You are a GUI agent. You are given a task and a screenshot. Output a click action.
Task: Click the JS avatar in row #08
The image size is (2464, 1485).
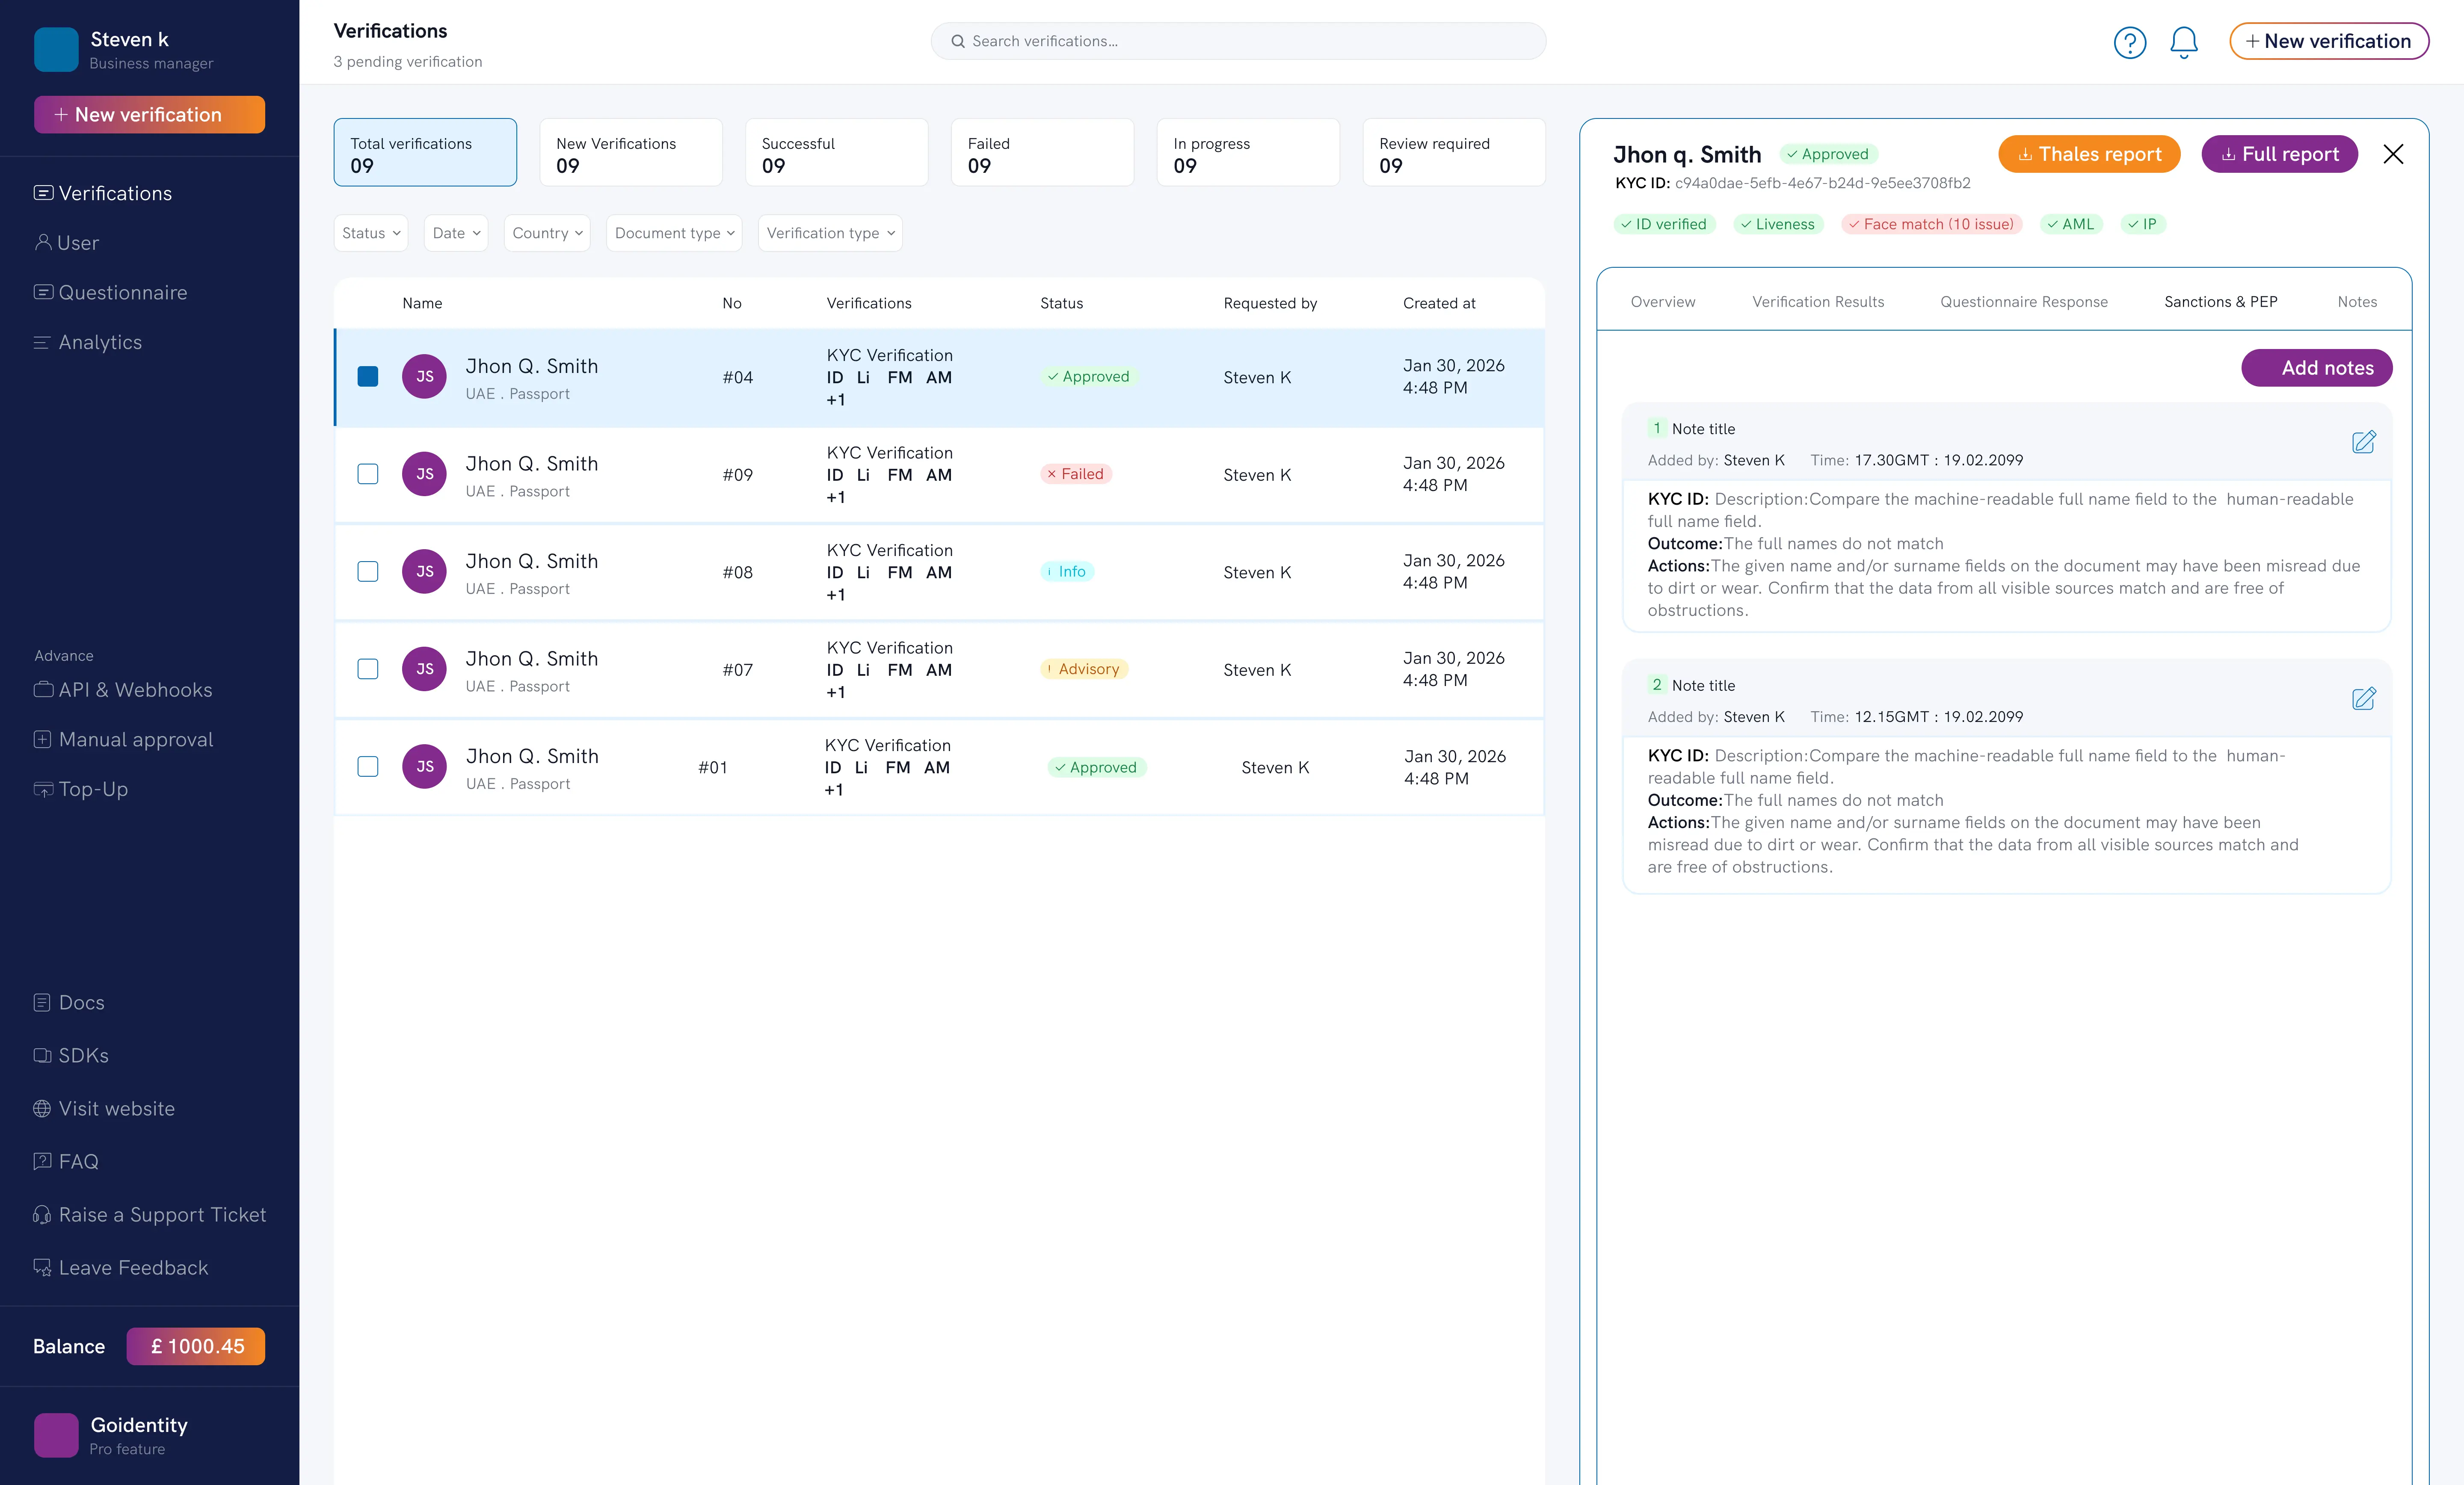(424, 572)
